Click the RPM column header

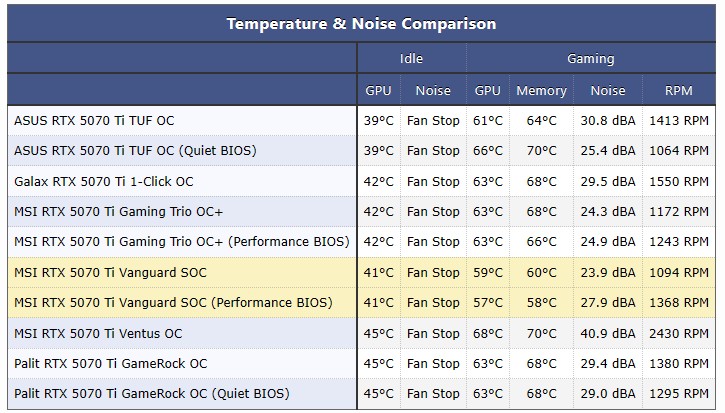point(678,90)
